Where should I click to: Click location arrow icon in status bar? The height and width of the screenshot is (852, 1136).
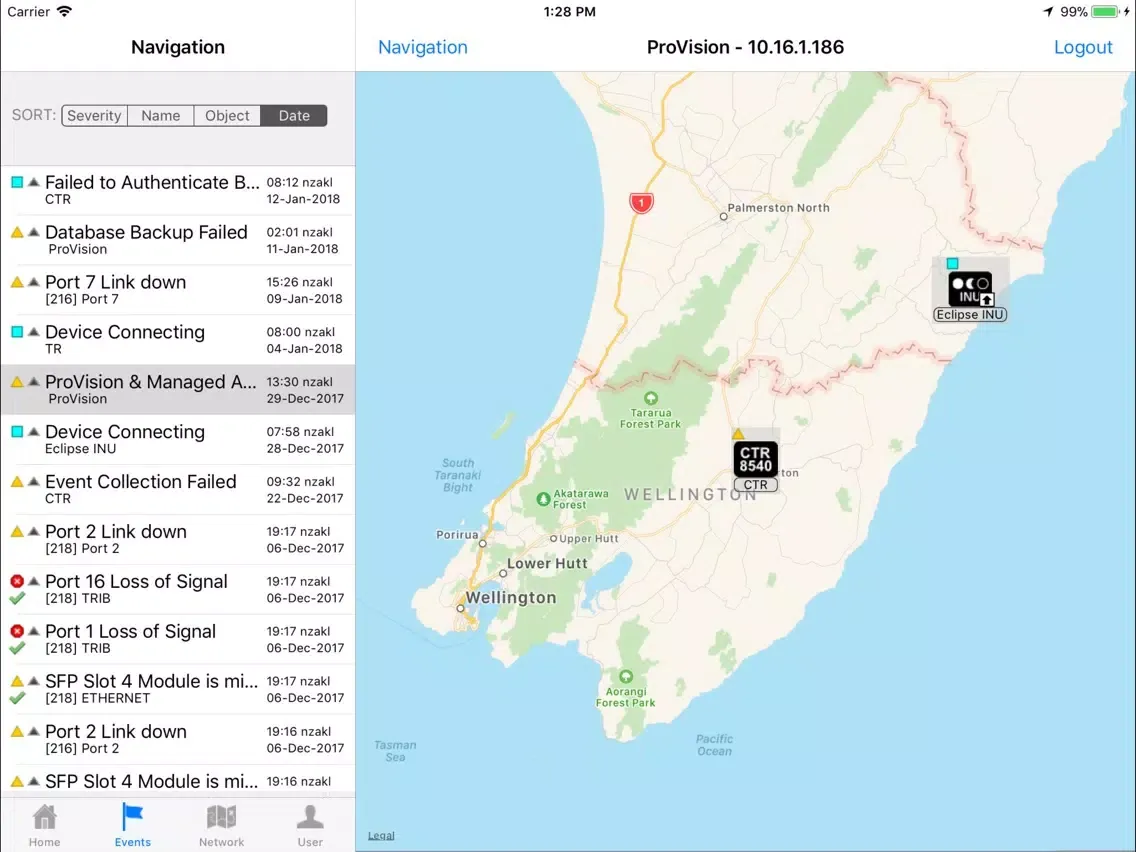[x=1048, y=12]
